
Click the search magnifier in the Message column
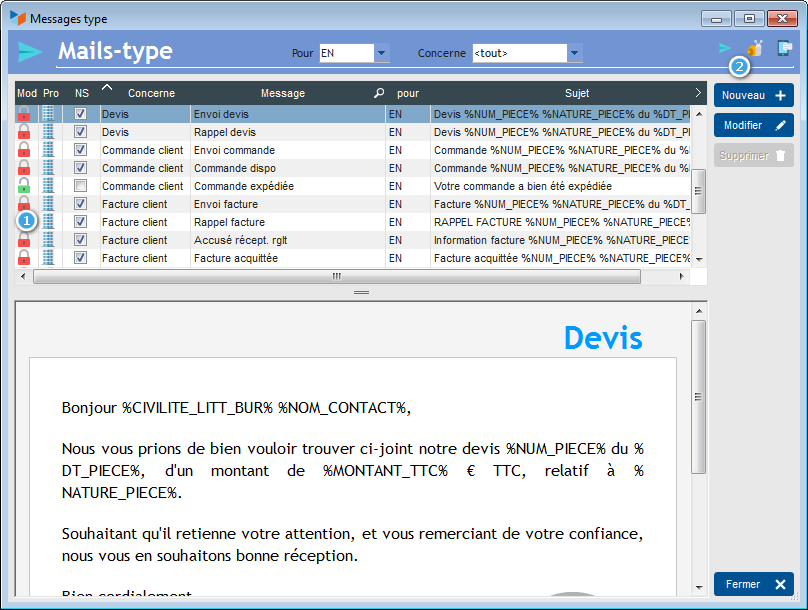379,93
